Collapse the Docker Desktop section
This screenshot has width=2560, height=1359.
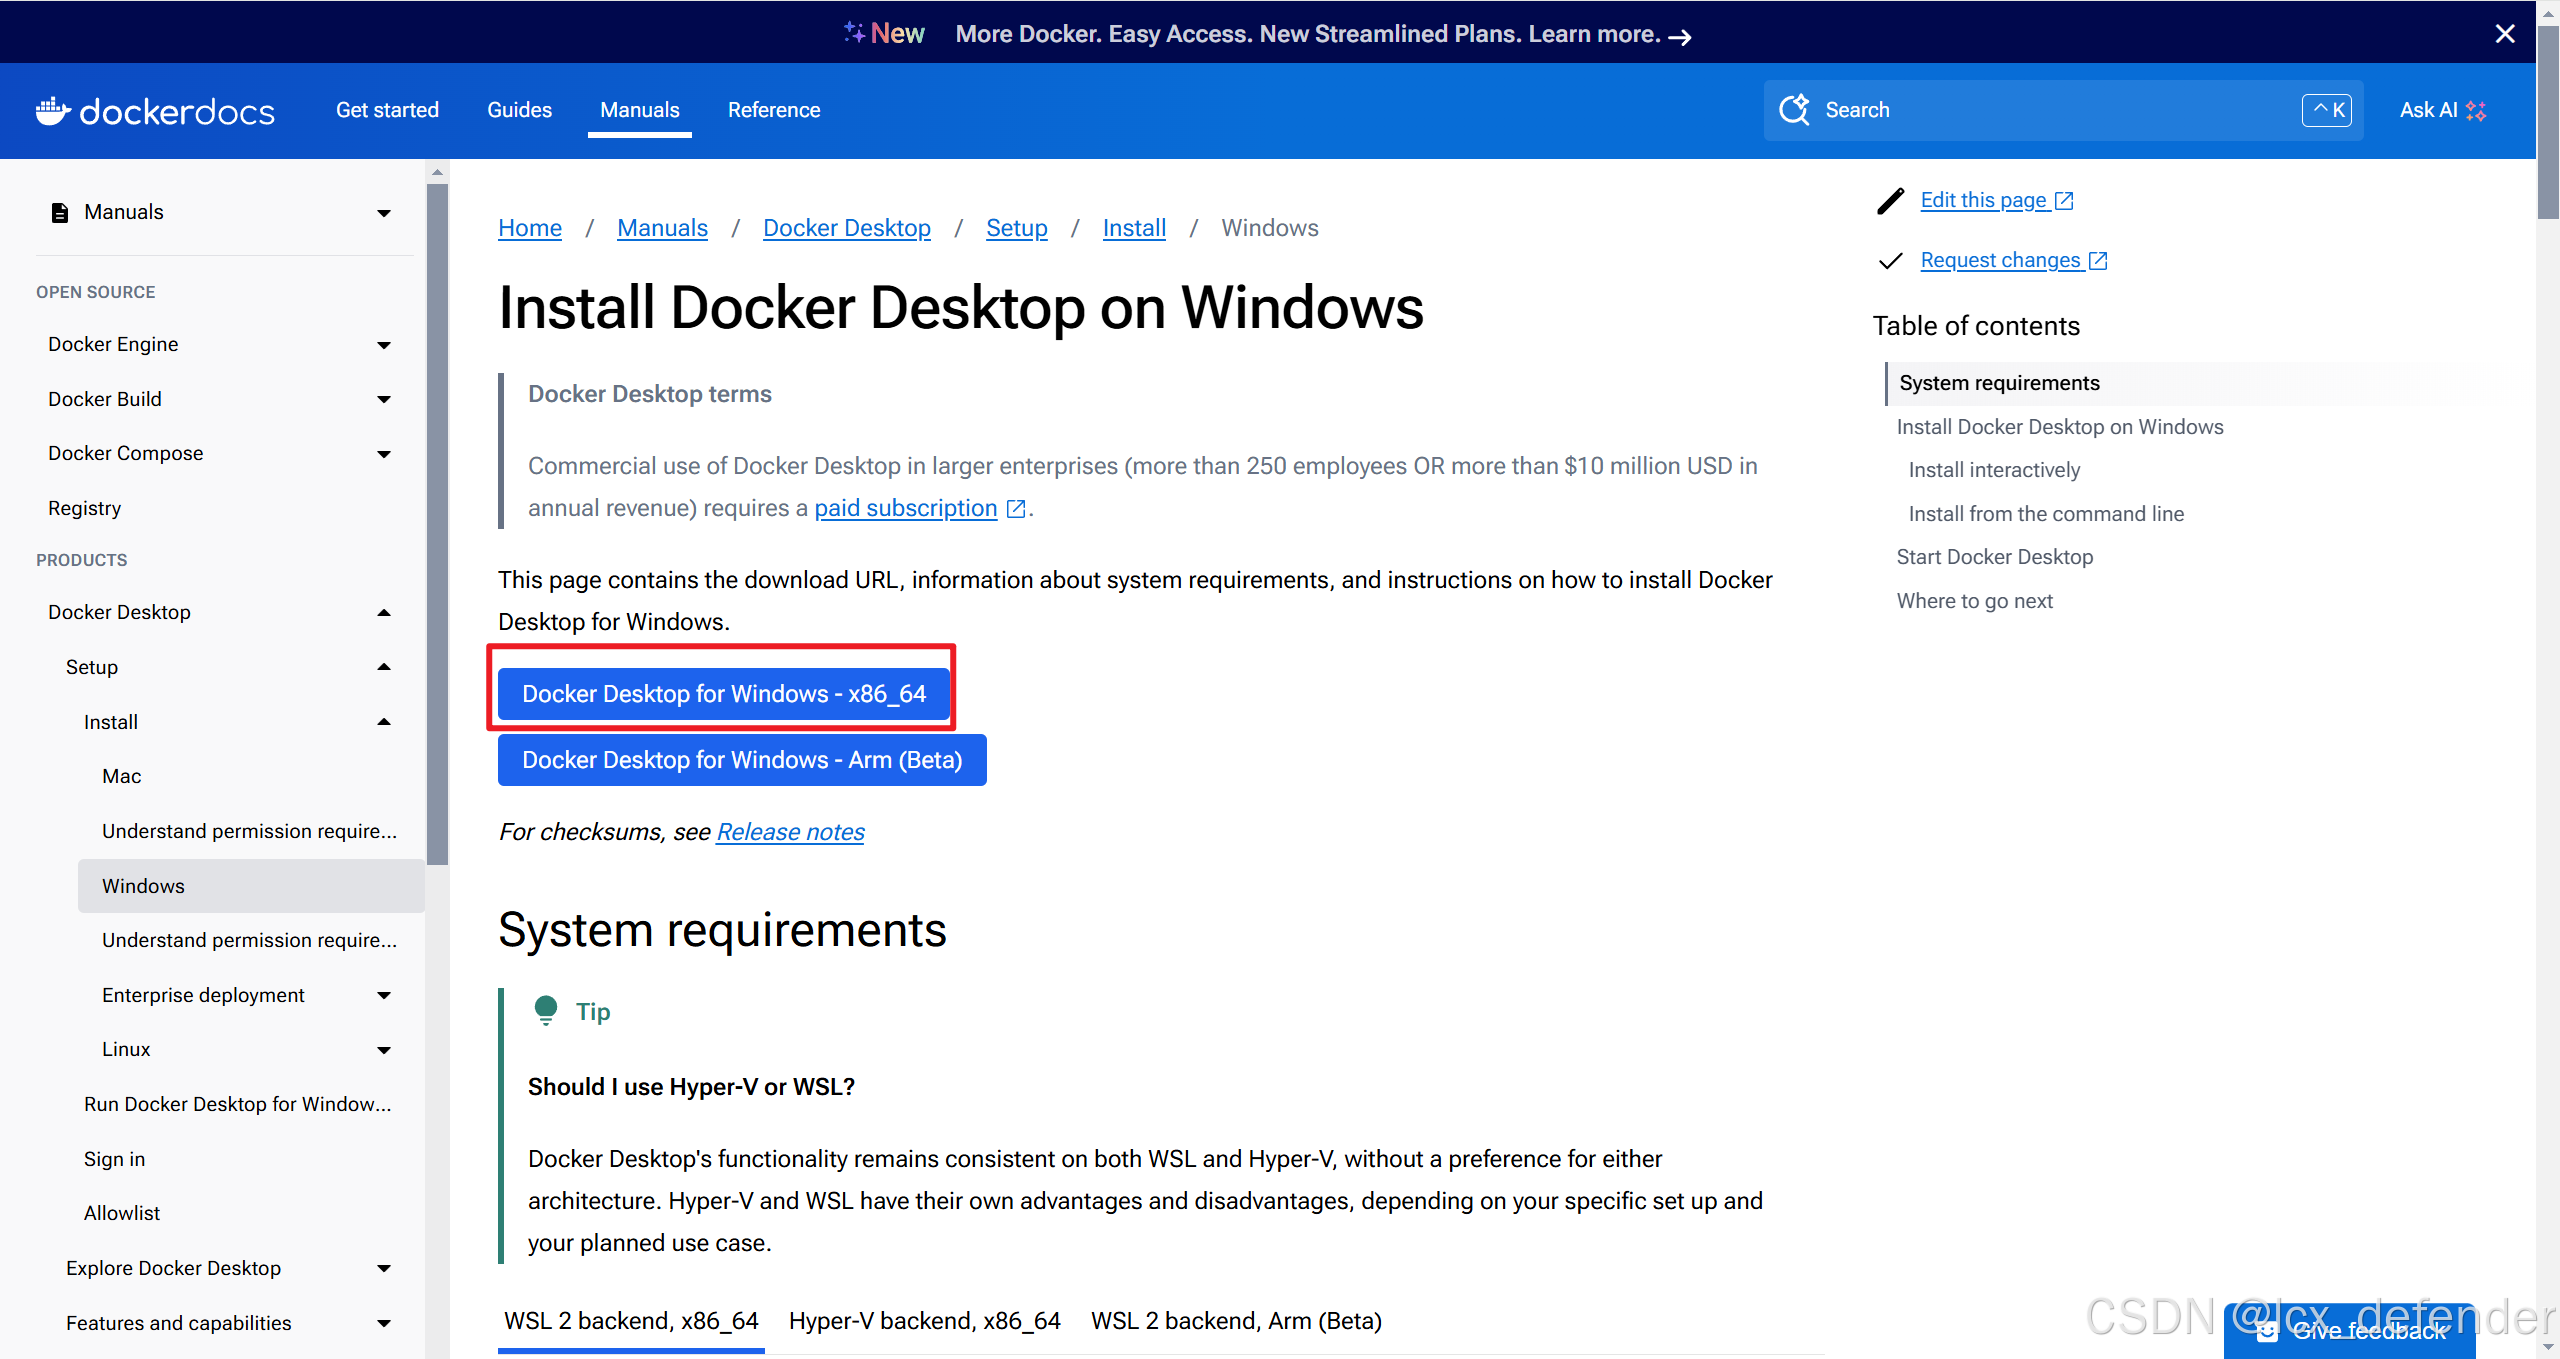[384, 612]
